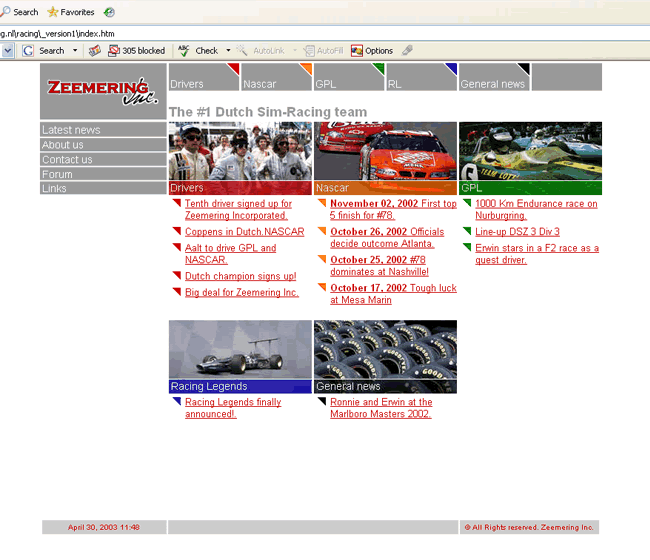Click the Zeemering Inc. logo
650x560 pixels.
tap(103, 91)
